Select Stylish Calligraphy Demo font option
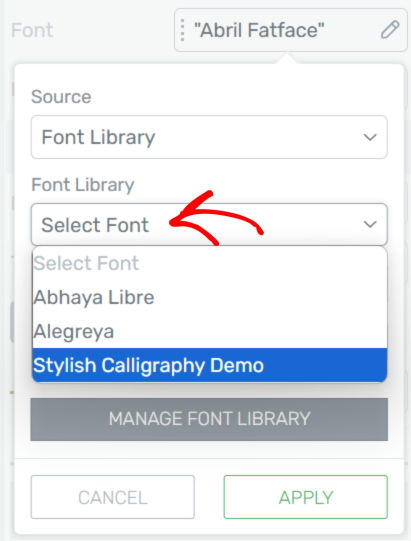Viewport: 411px width, 541px height. click(x=209, y=365)
